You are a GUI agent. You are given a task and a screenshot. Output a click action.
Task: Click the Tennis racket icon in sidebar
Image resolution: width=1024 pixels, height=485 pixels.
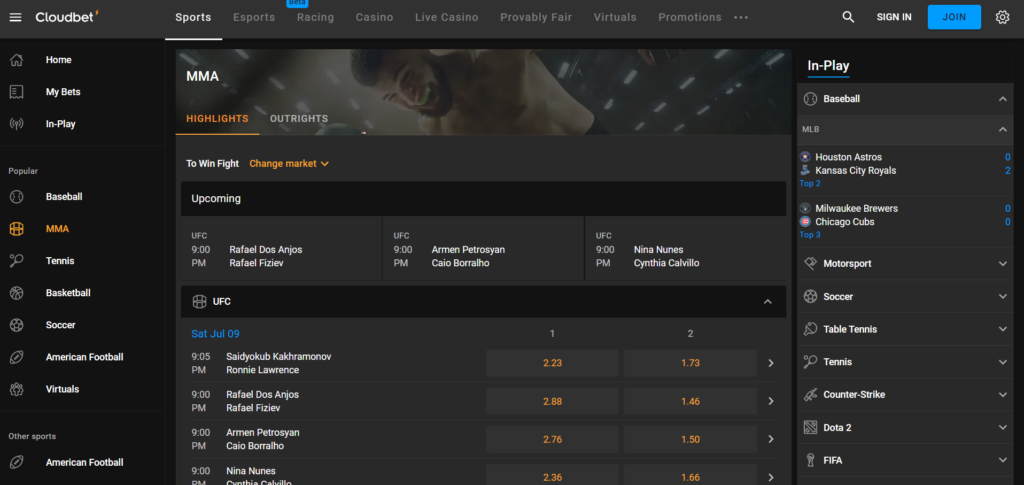click(x=17, y=260)
